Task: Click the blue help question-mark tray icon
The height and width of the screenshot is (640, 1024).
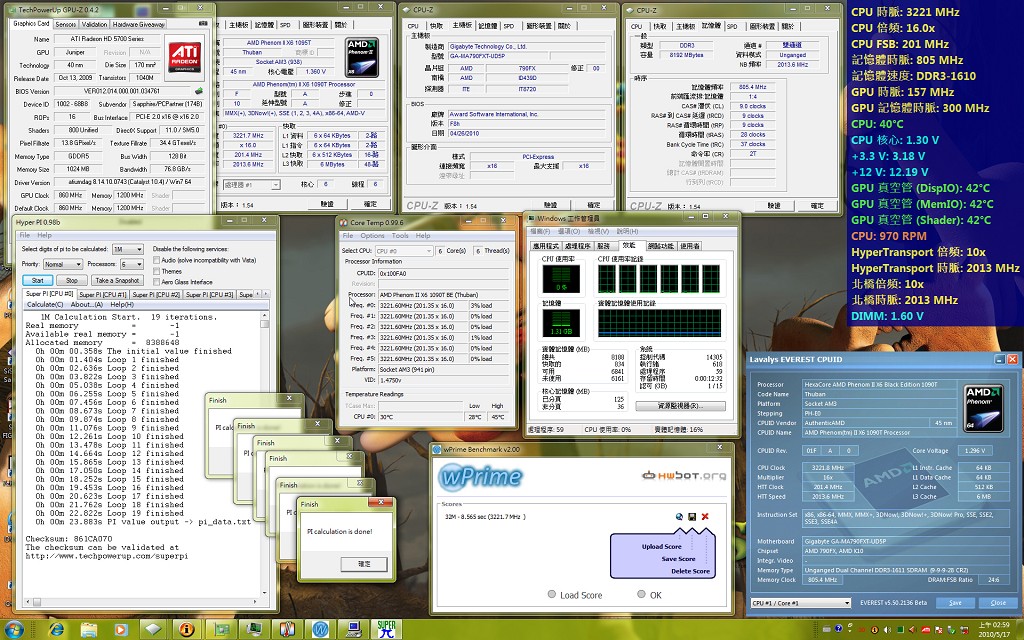Action: 838,630
